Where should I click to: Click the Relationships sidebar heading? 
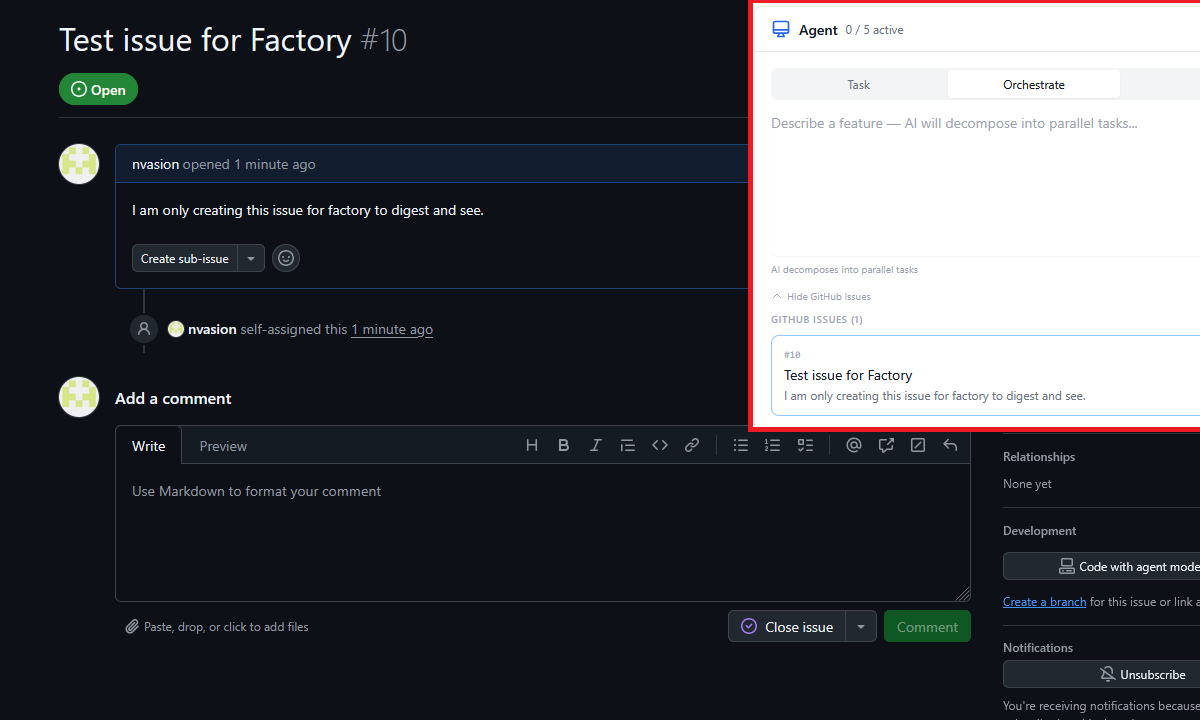pyautogui.click(x=1039, y=456)
